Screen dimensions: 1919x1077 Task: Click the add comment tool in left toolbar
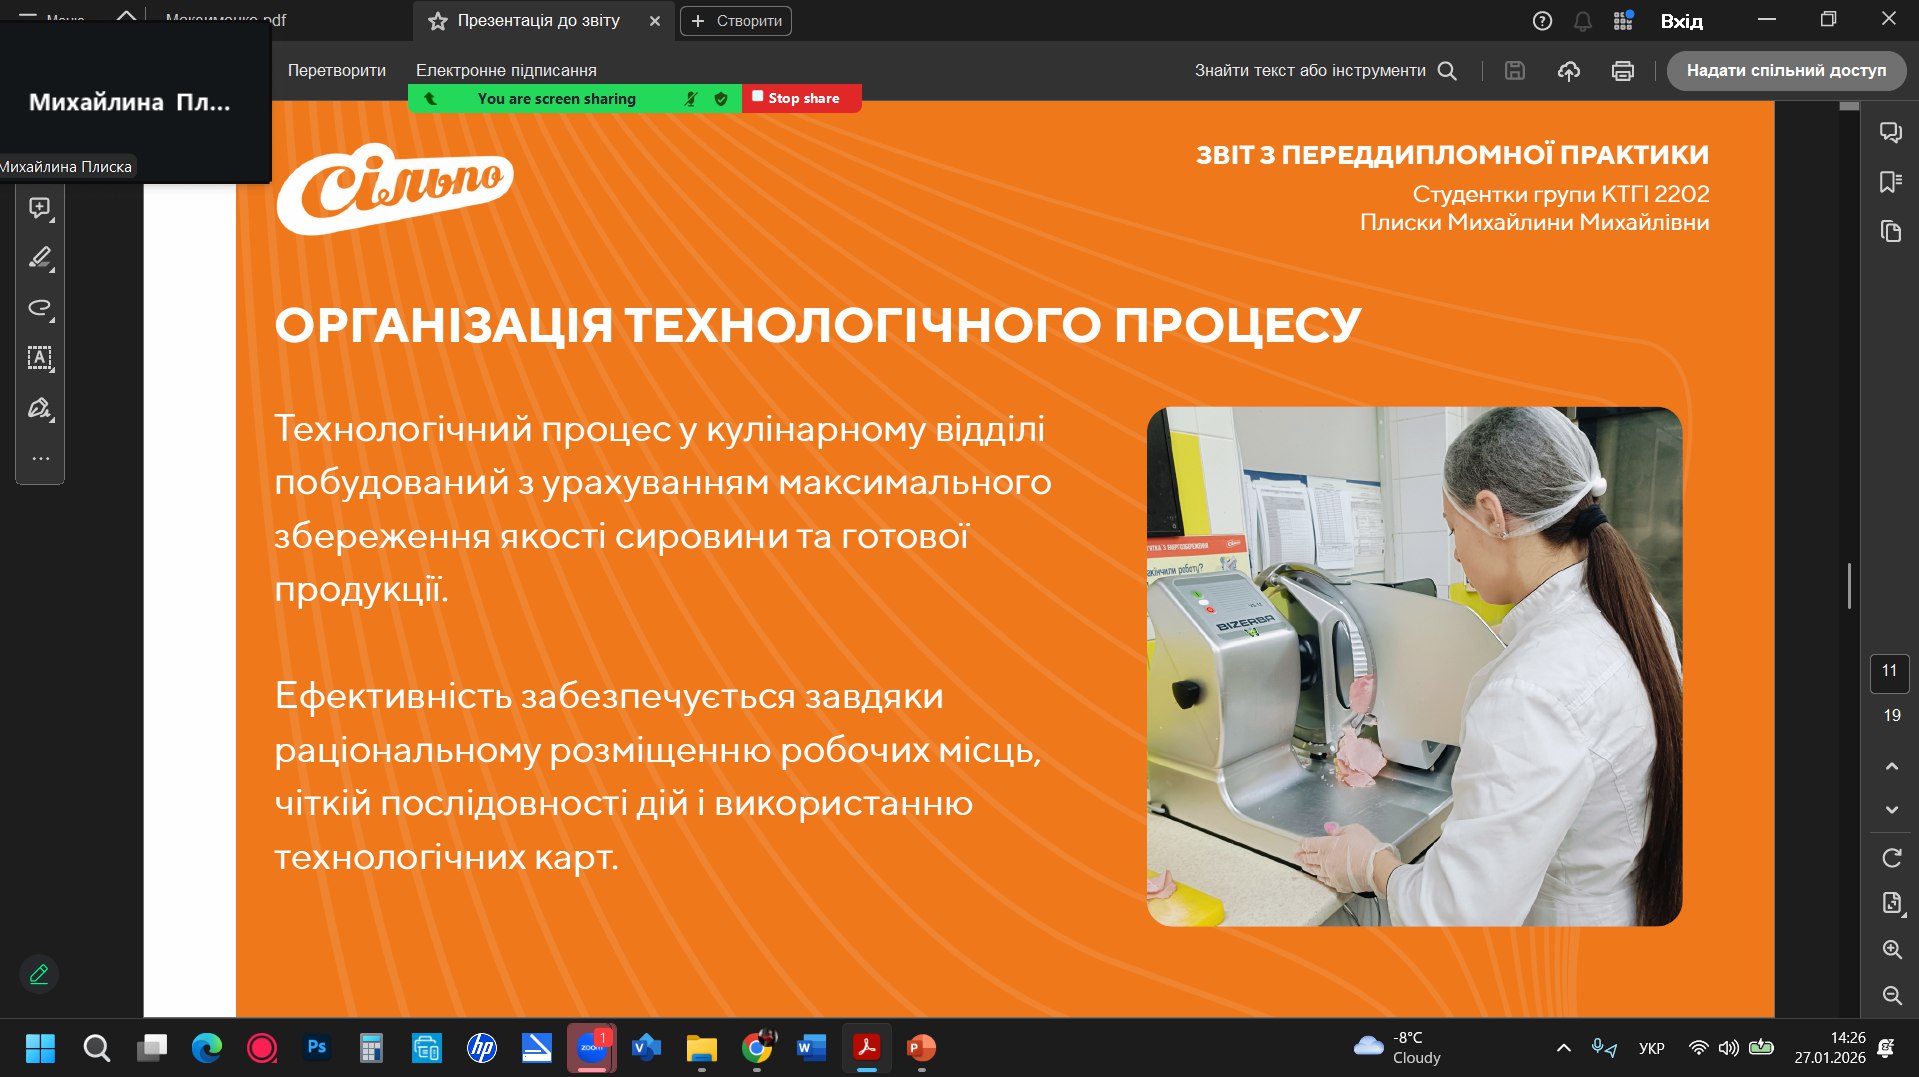[40, 208]
